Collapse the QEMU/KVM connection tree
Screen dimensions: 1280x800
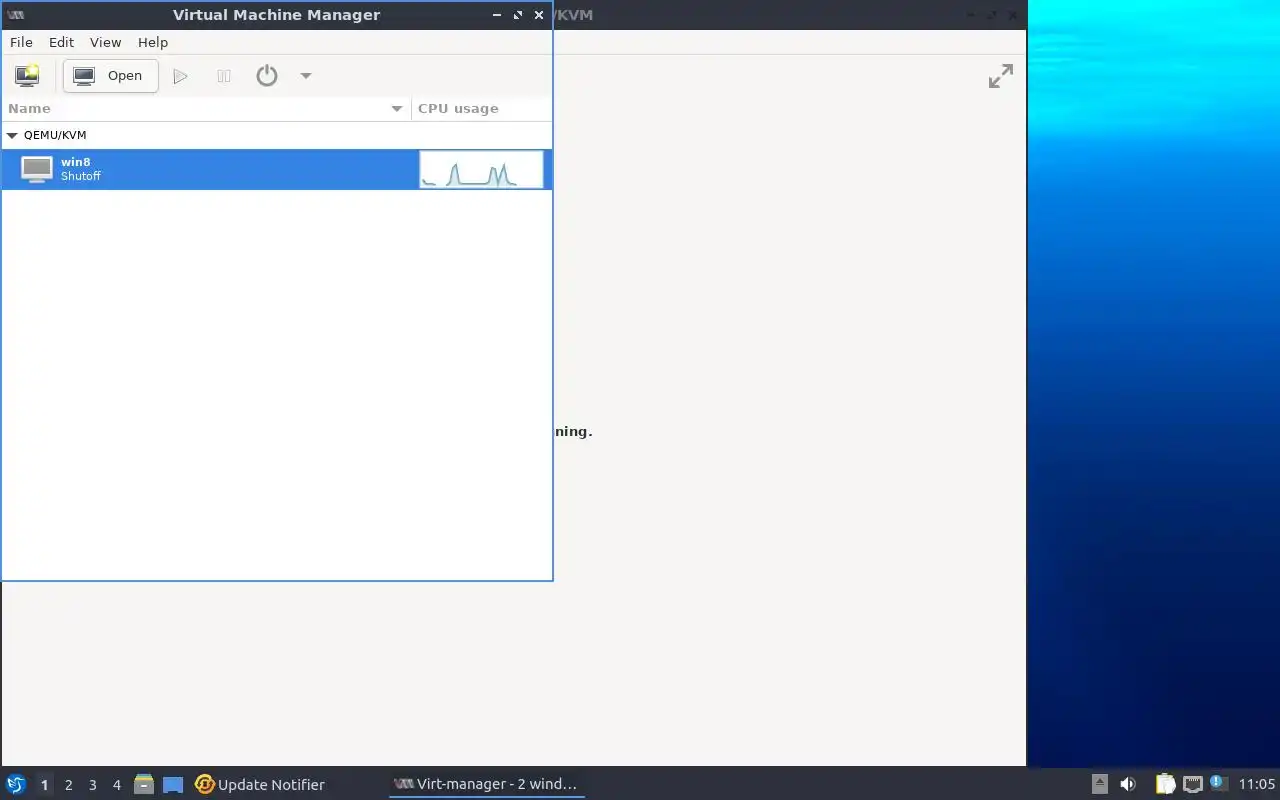click(12, 135)
